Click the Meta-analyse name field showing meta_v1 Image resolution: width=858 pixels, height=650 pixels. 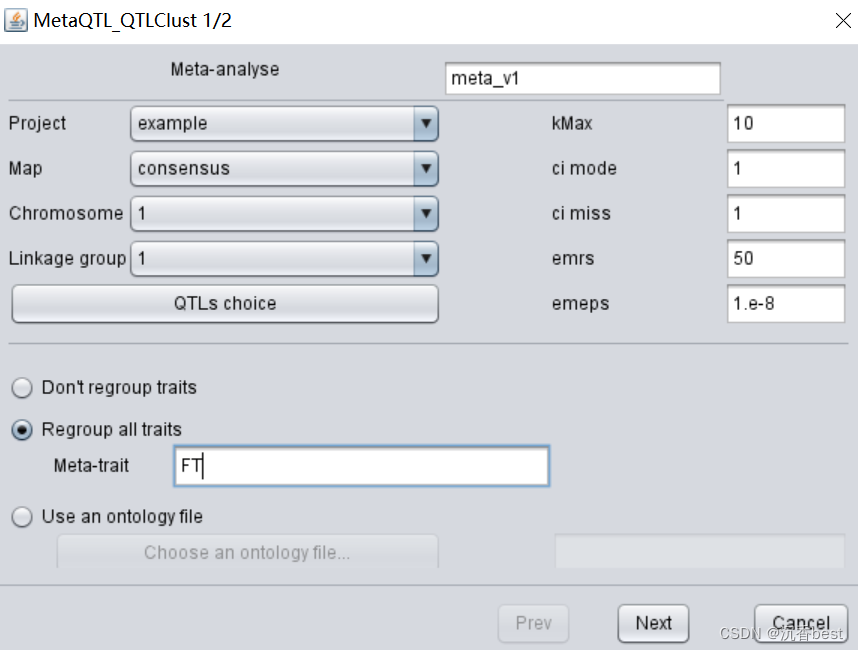[582, 78]
